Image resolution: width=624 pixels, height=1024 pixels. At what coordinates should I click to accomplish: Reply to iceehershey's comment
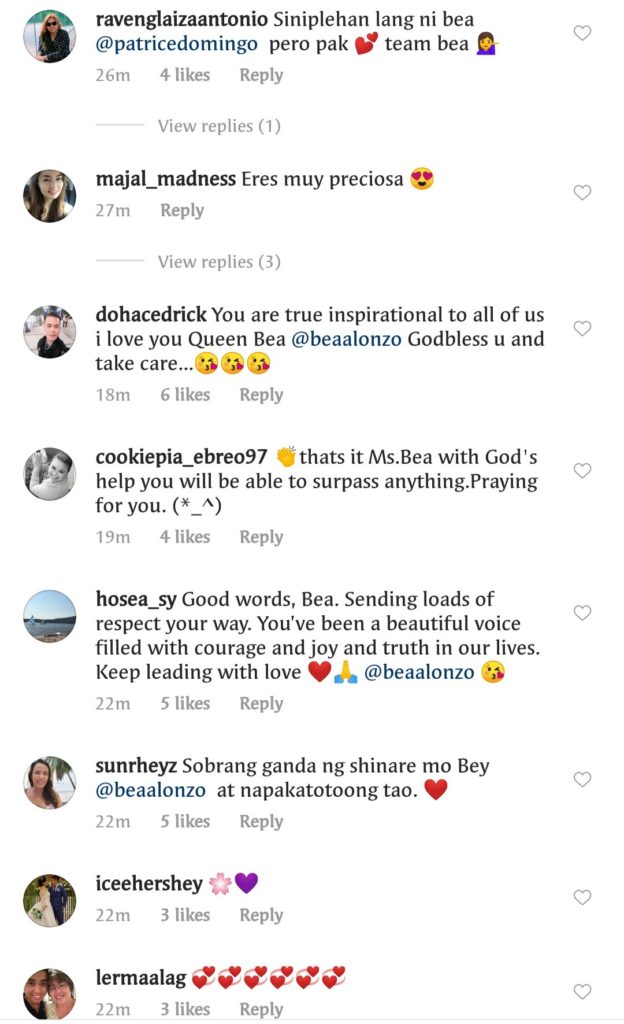261,916
